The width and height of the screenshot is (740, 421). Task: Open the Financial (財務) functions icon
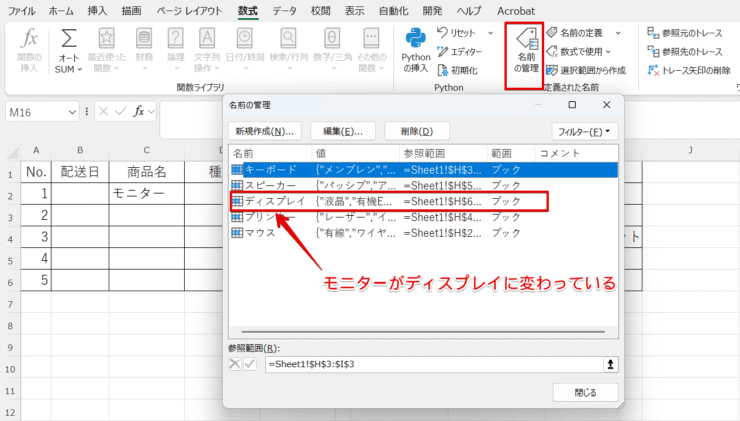[144, 39]
